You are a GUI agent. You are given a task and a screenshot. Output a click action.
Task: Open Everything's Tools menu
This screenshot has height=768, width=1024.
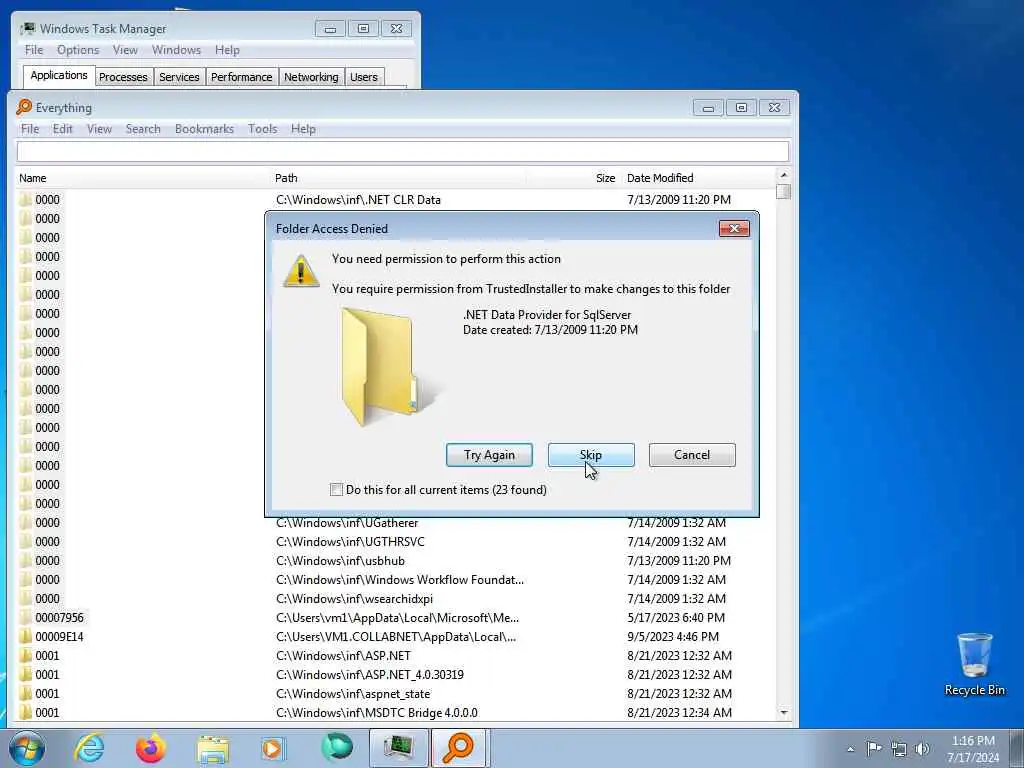(x=263, y=129)
